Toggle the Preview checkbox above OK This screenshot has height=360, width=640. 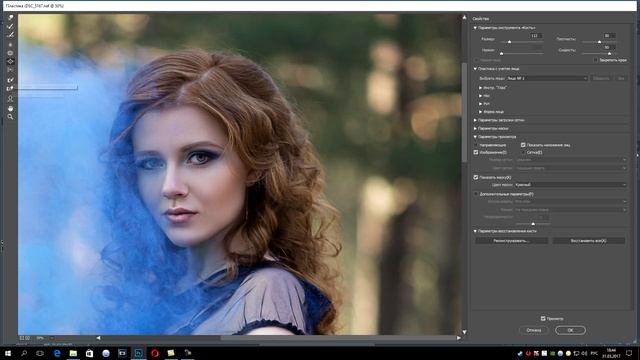tap(543, 318)
